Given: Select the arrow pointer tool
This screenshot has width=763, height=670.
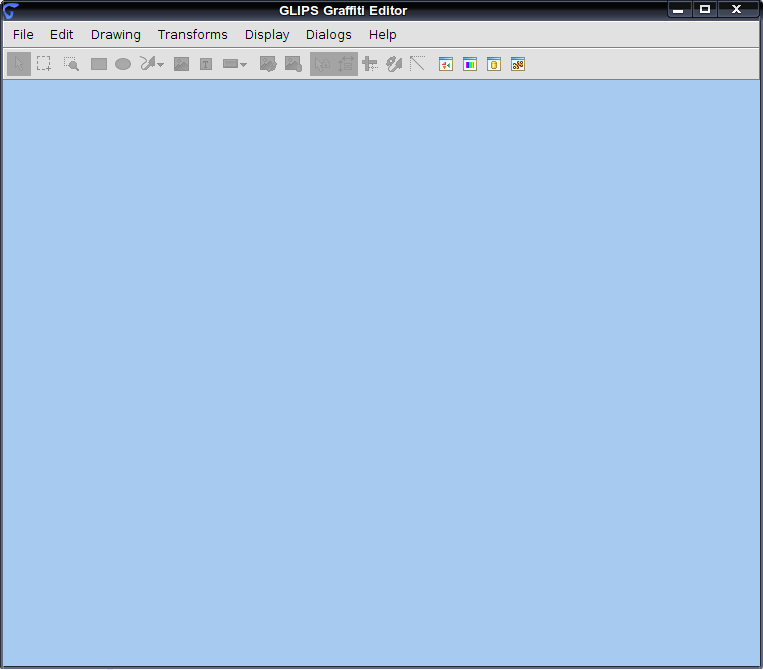Looking at the screenshot, I should tap(19, 64).
